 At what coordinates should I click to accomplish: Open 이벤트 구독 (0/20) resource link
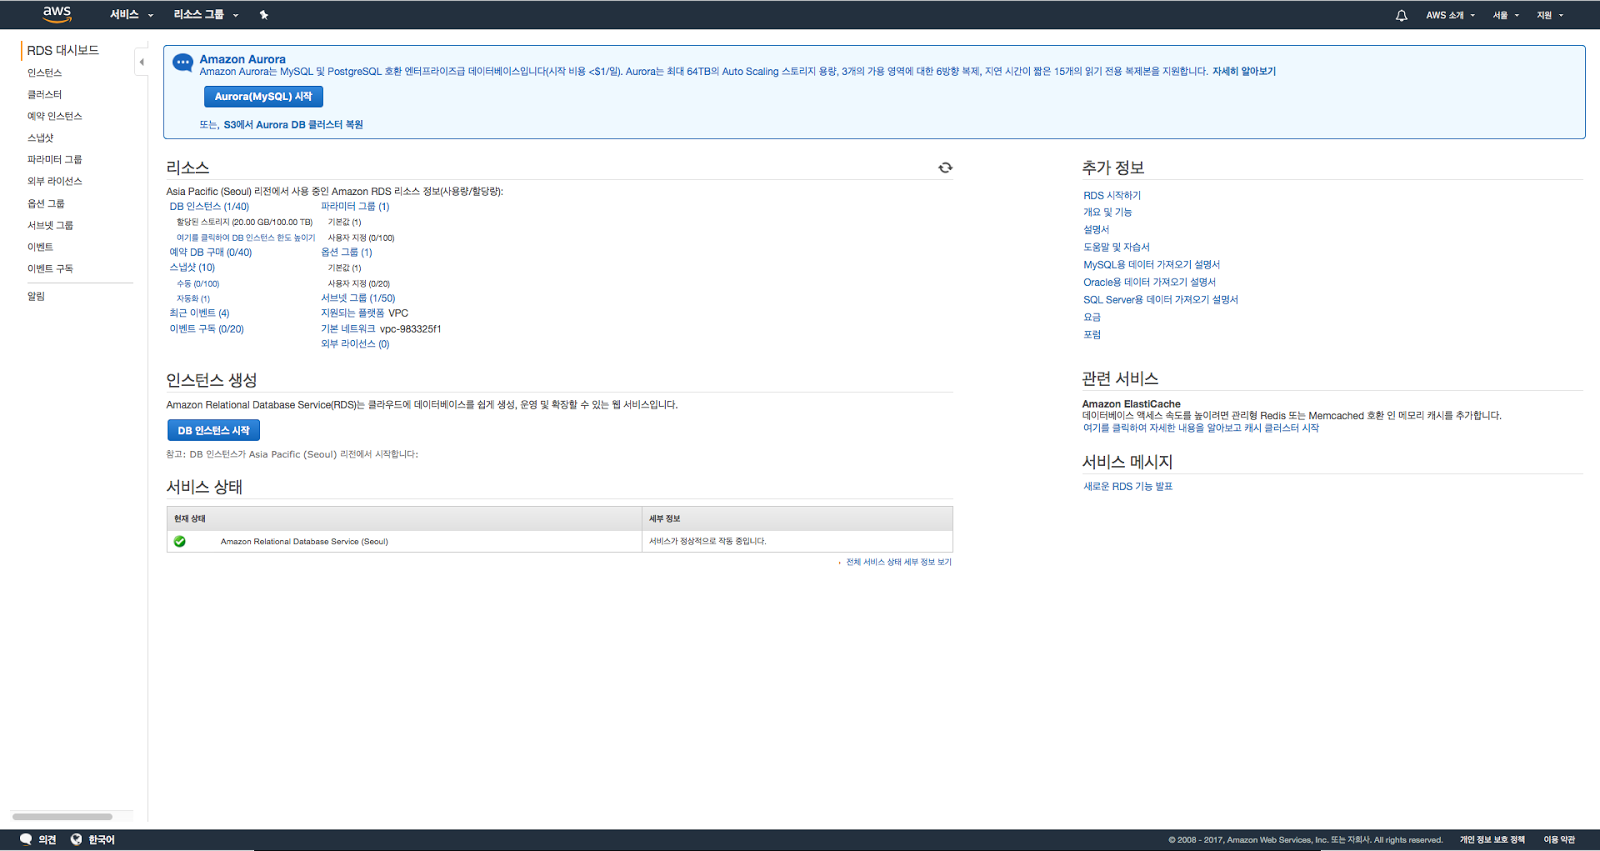tap(206, 329)
